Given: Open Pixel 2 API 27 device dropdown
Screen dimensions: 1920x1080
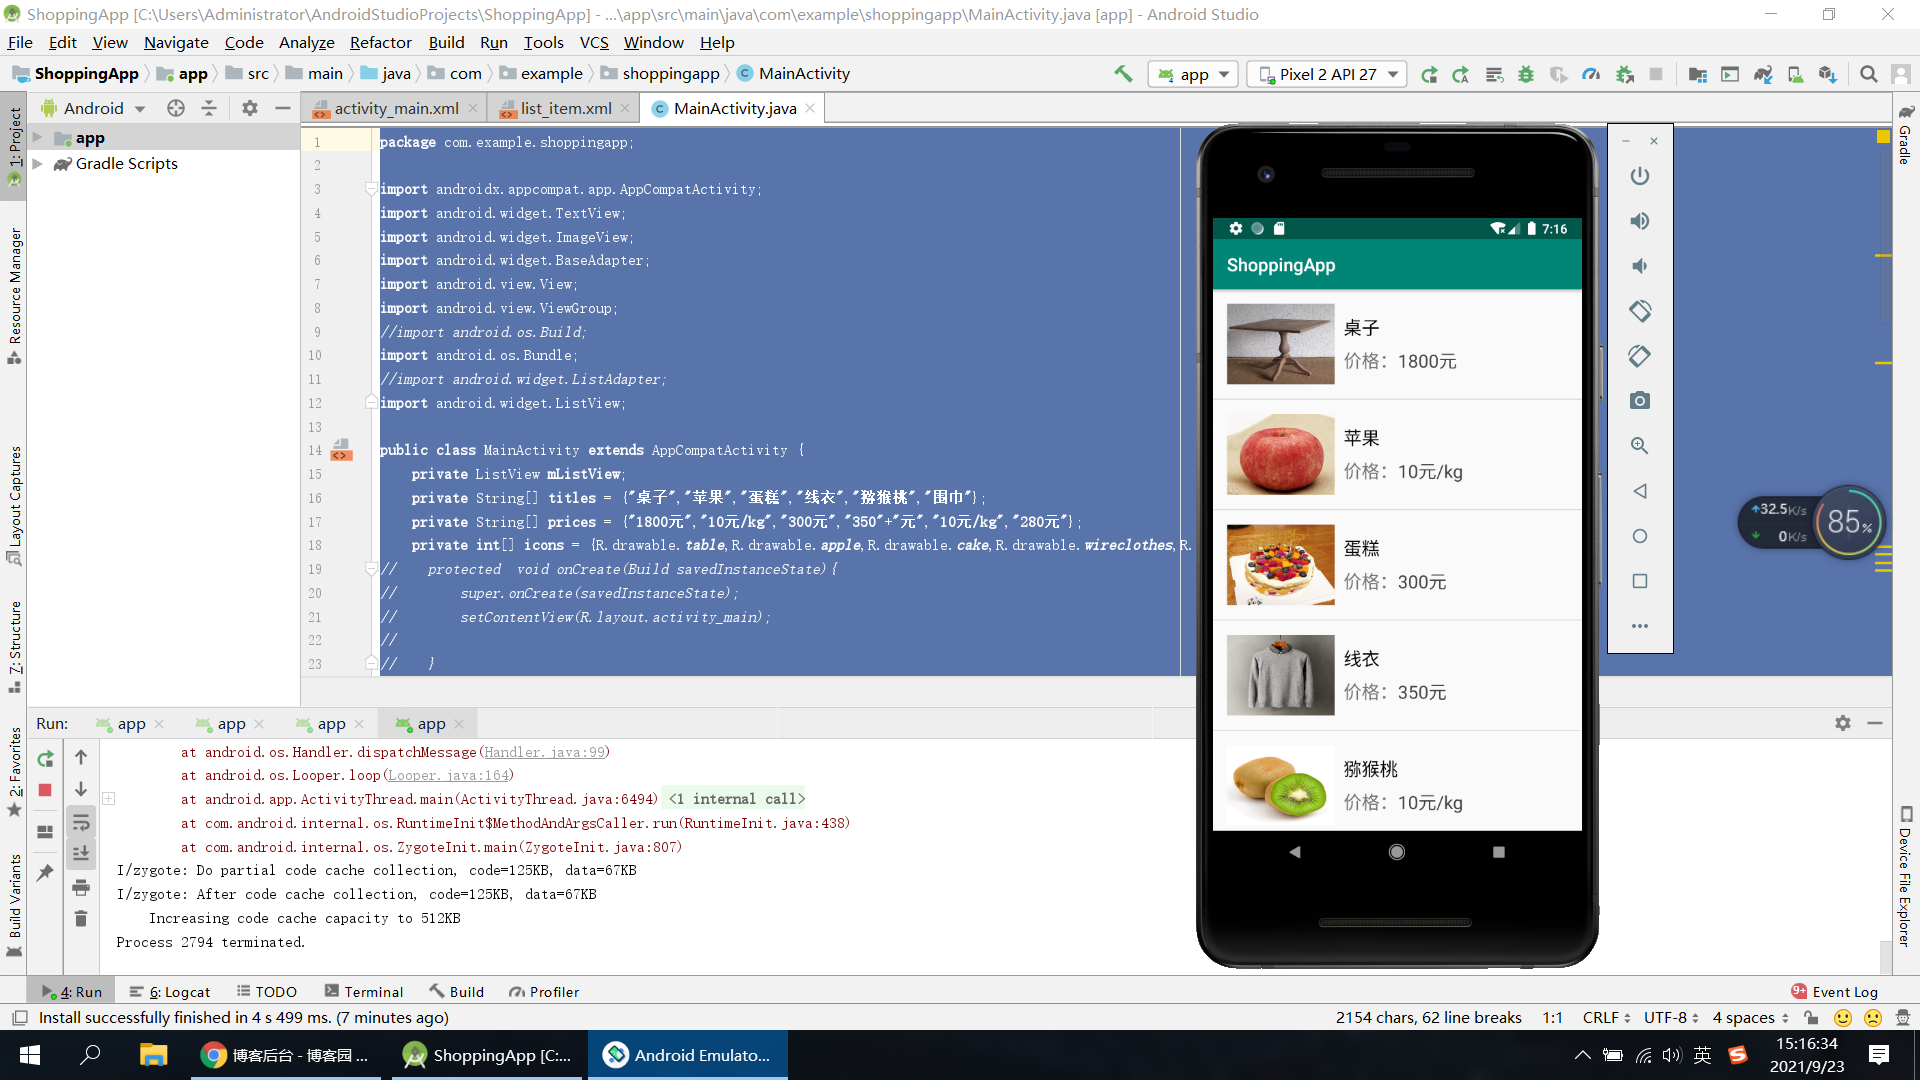Looking at the screenshot, I should tap(1328, 74).
